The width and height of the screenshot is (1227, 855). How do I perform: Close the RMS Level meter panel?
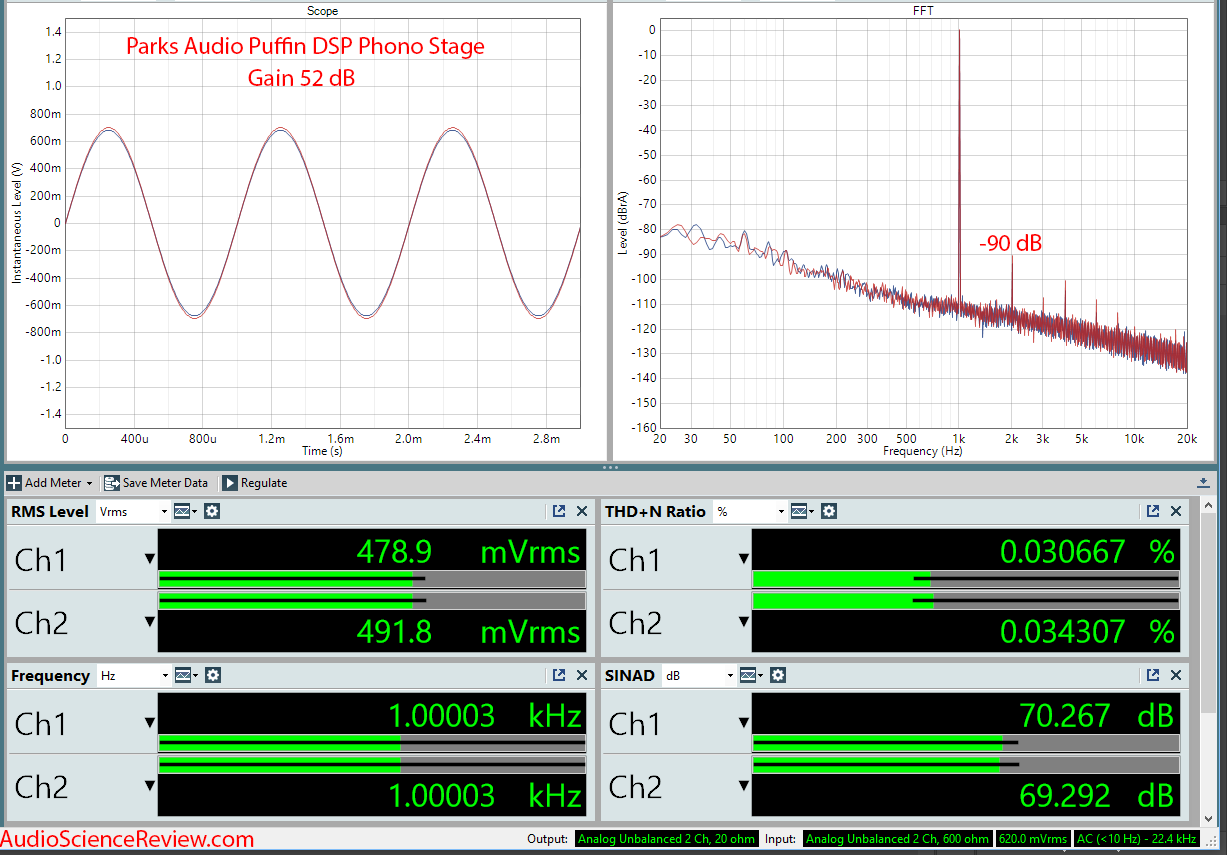pos(582,511)
